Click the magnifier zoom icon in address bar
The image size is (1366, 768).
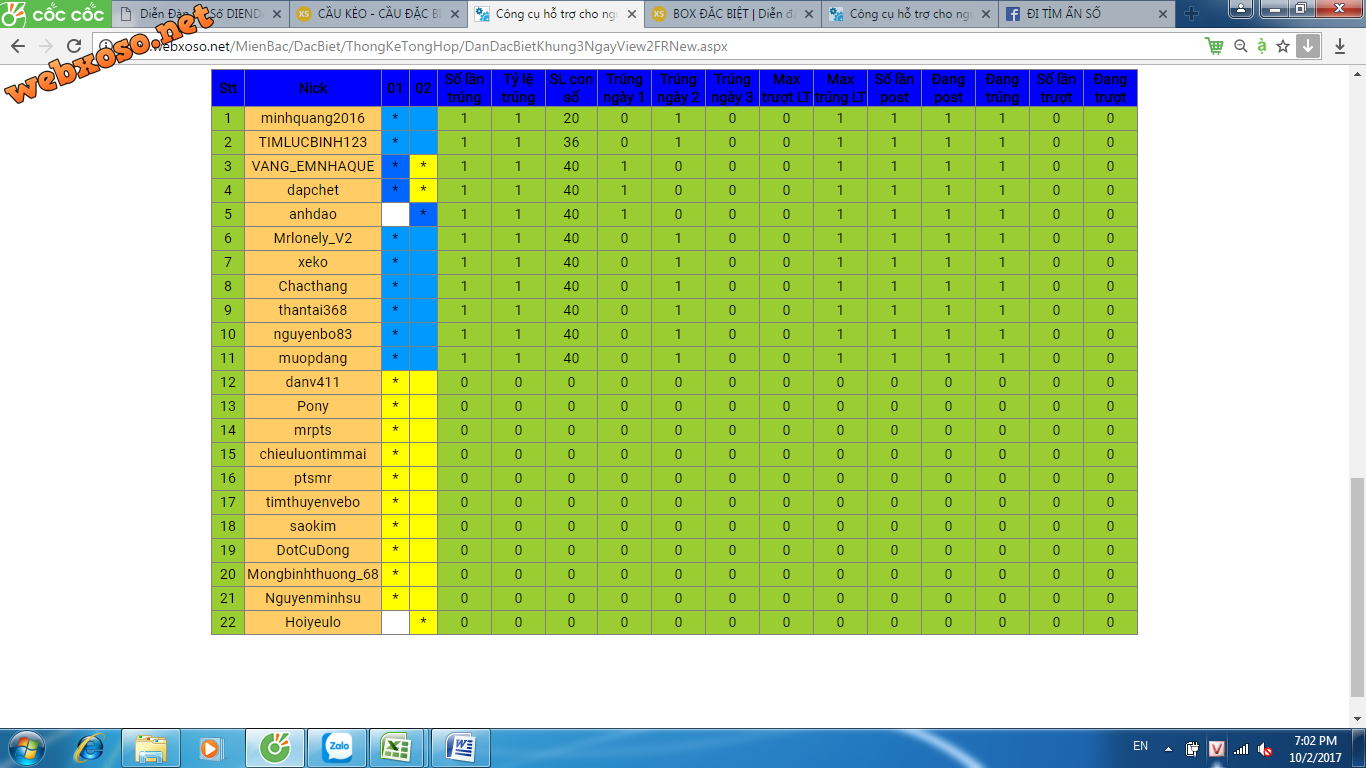click(x=1240, y=46)
